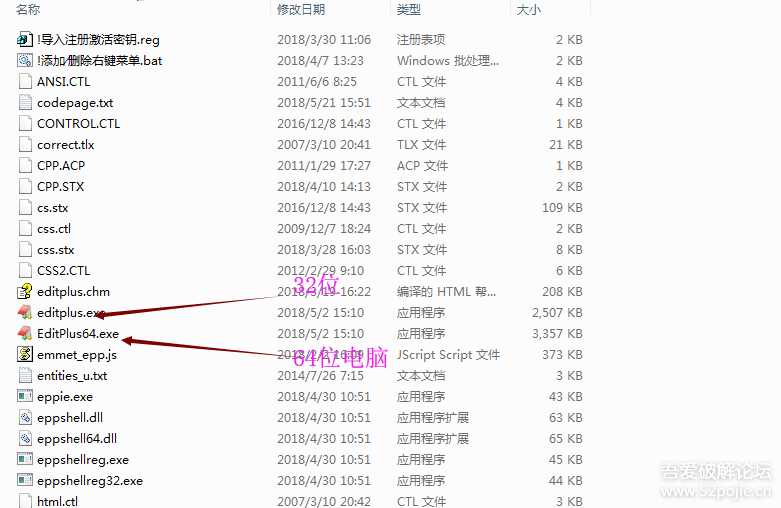Screen dimensions: 781x508
Task: Select file name css.stx
Action: (x=55, y=250)
